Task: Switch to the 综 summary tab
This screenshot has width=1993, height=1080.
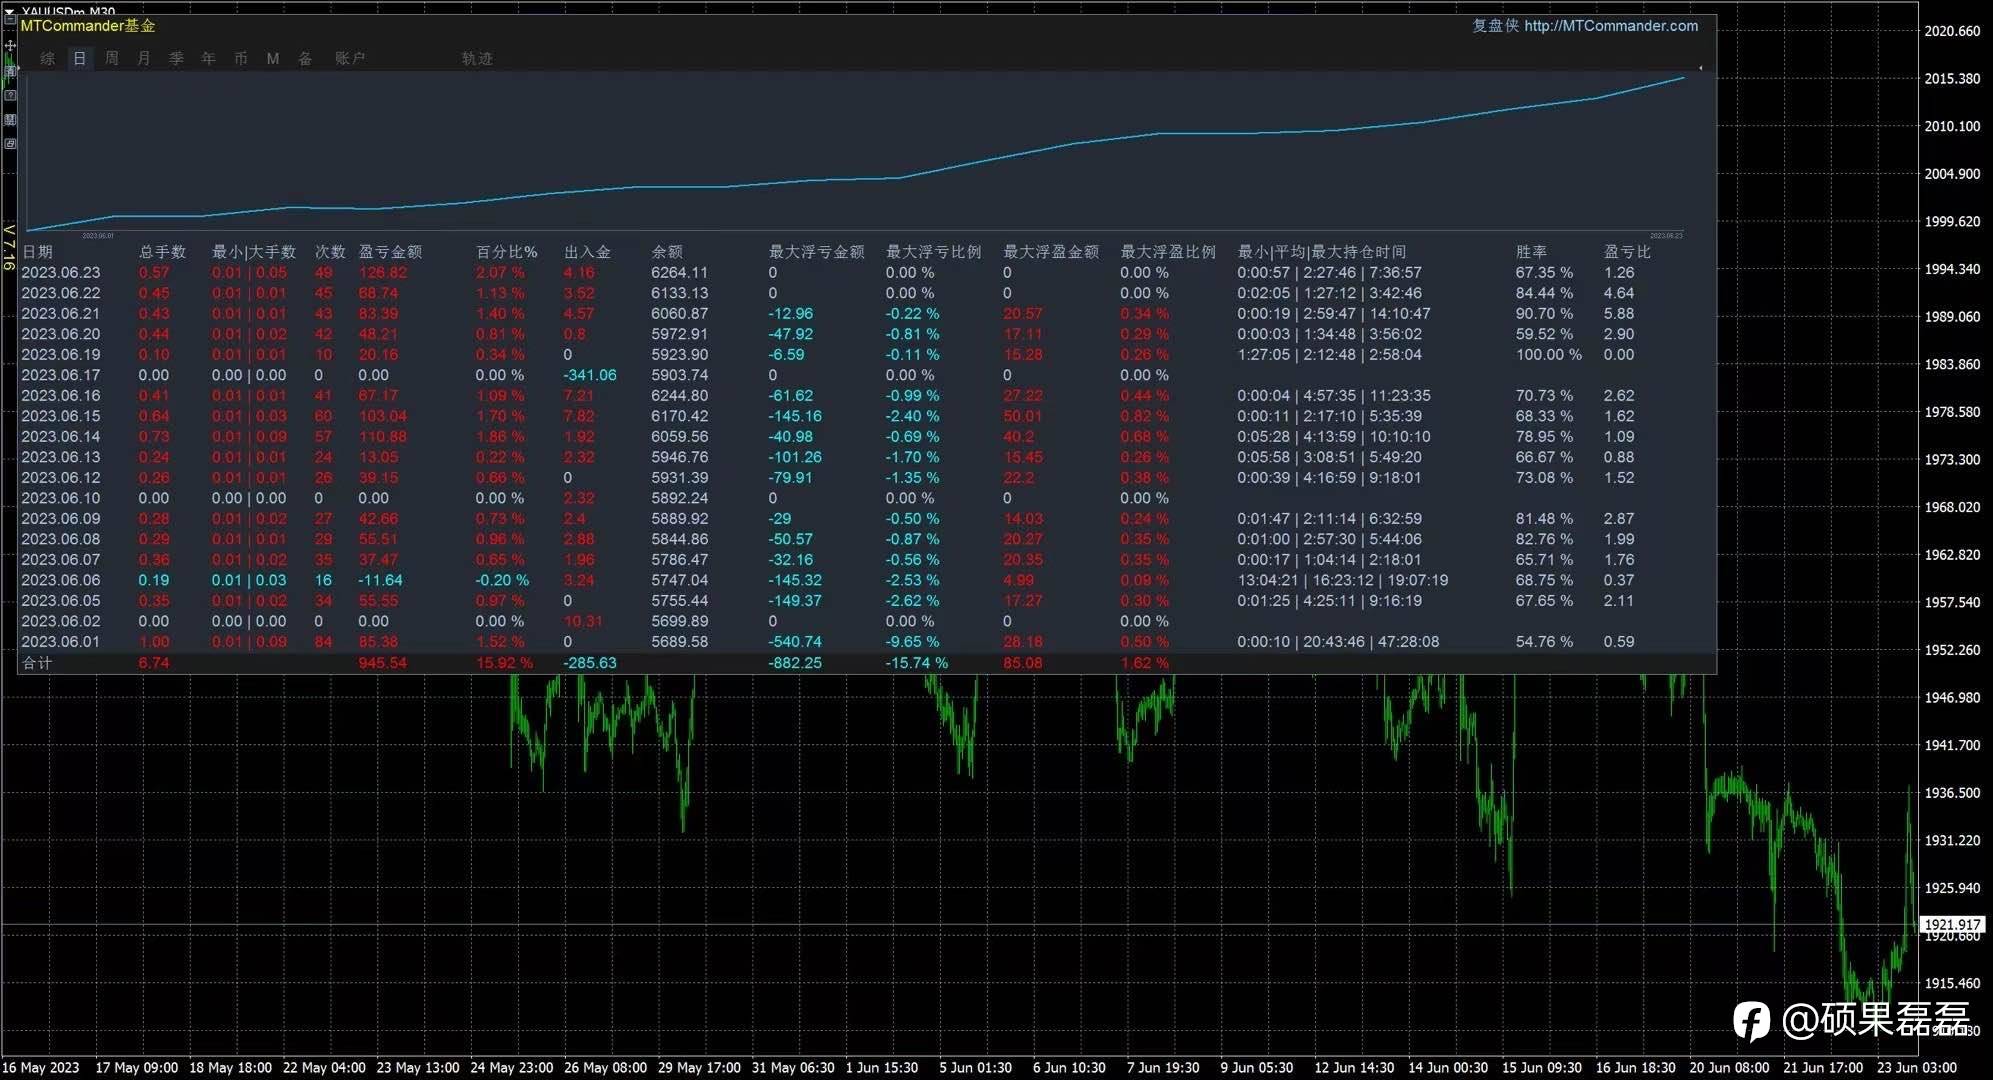Action: [x=47, y=59]
